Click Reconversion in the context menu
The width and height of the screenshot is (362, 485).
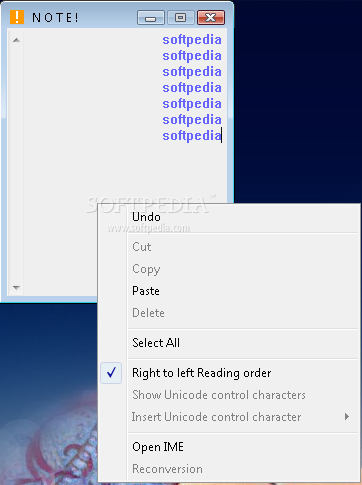coord(229,469)
